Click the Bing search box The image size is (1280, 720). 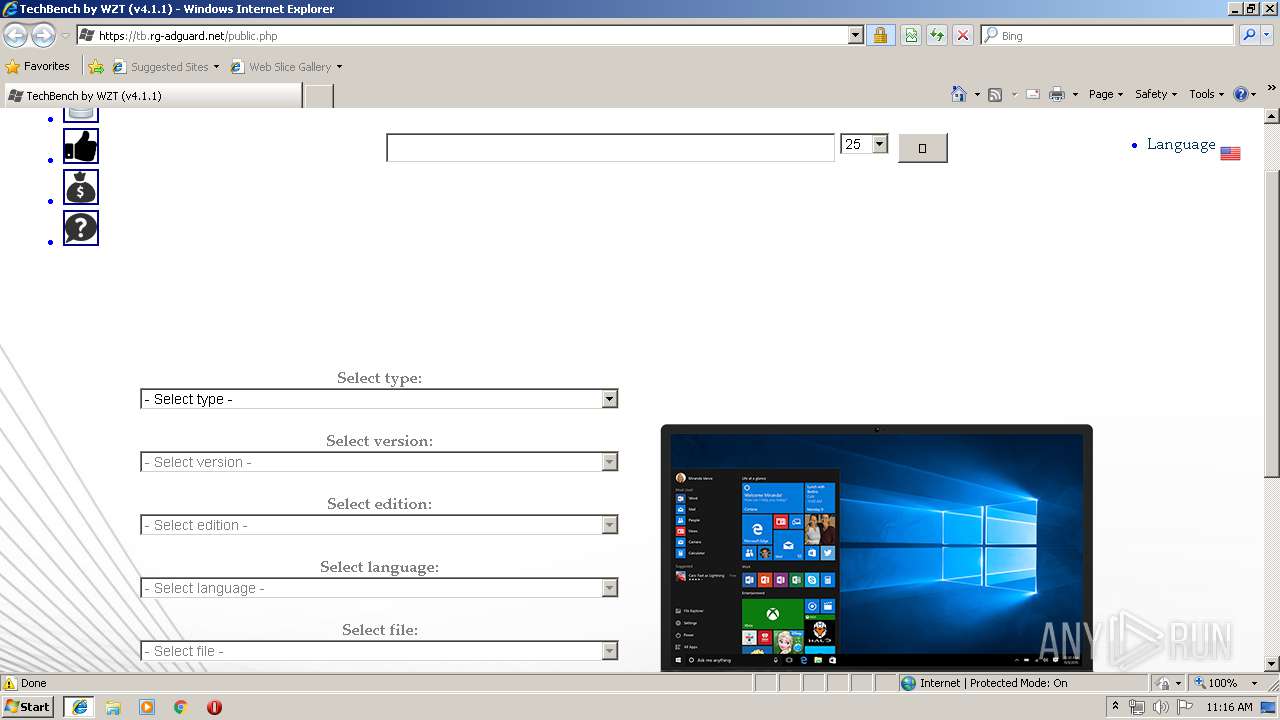click(x=1107, y=35)
